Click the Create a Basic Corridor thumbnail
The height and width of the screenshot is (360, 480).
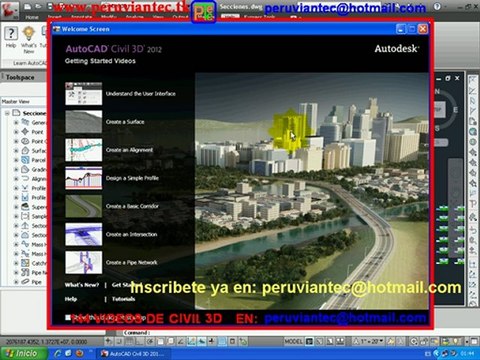point(84,206)
